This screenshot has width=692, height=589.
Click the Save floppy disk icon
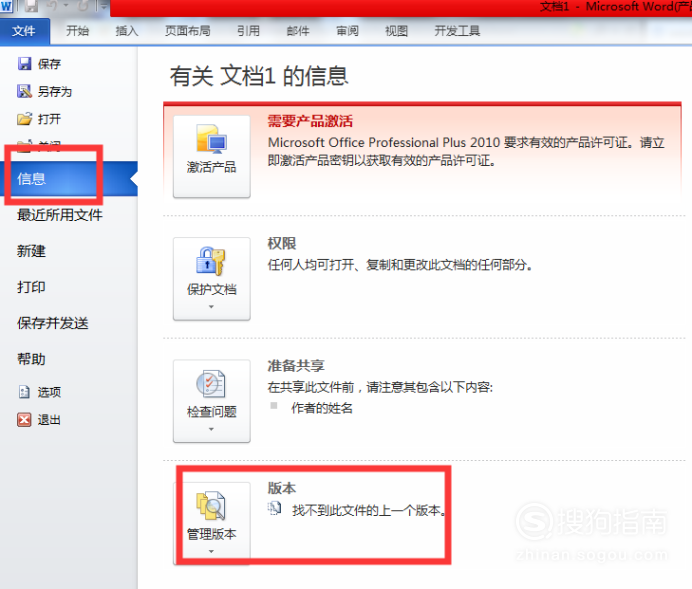[24, 64]
